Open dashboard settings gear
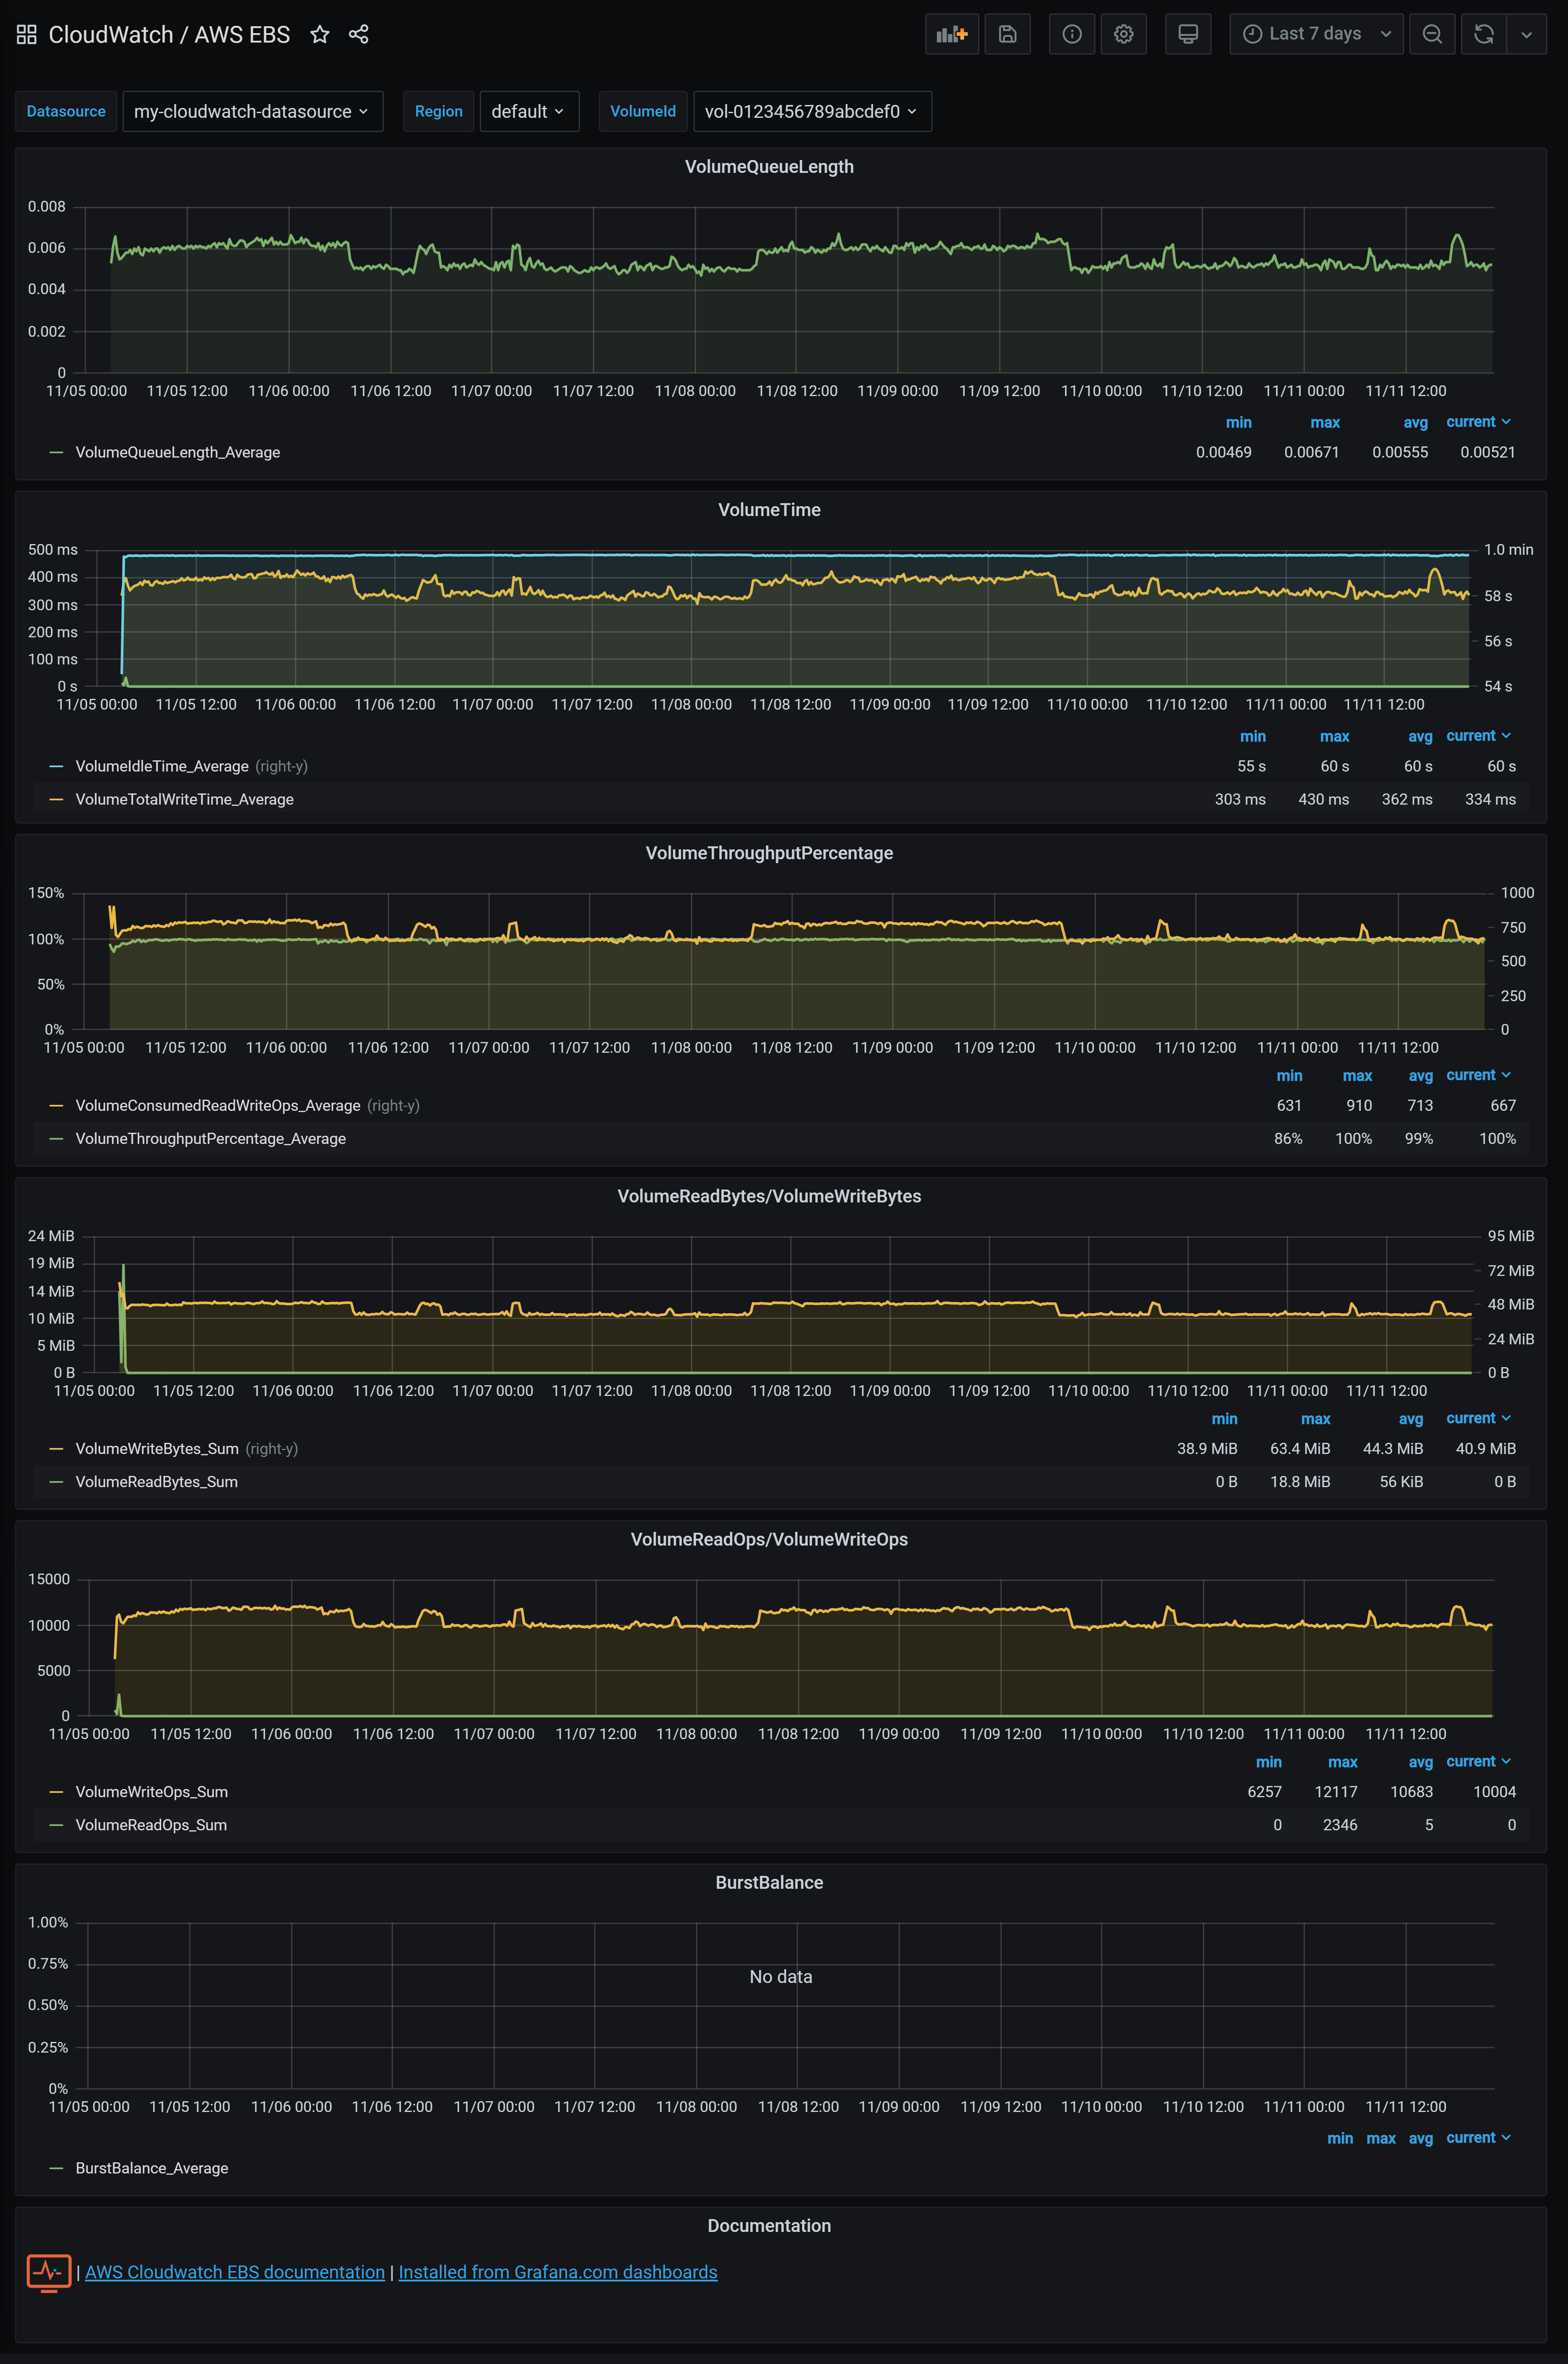 1123,34
